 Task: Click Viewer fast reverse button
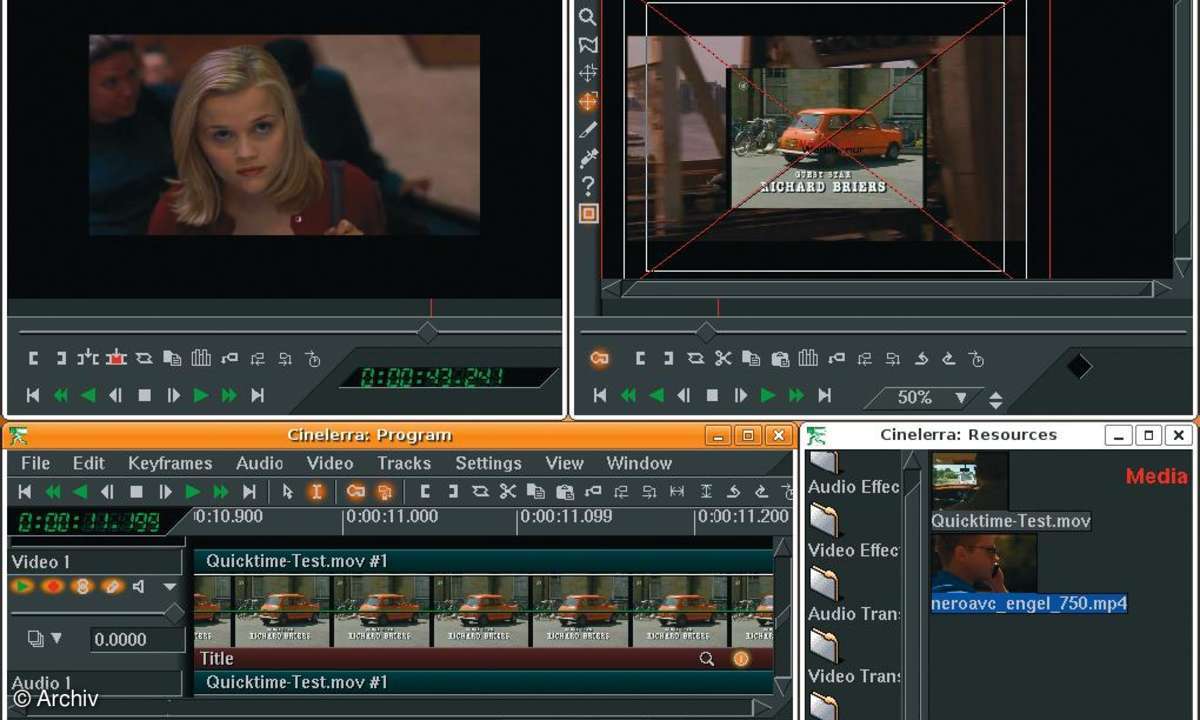tap(61, 396)
